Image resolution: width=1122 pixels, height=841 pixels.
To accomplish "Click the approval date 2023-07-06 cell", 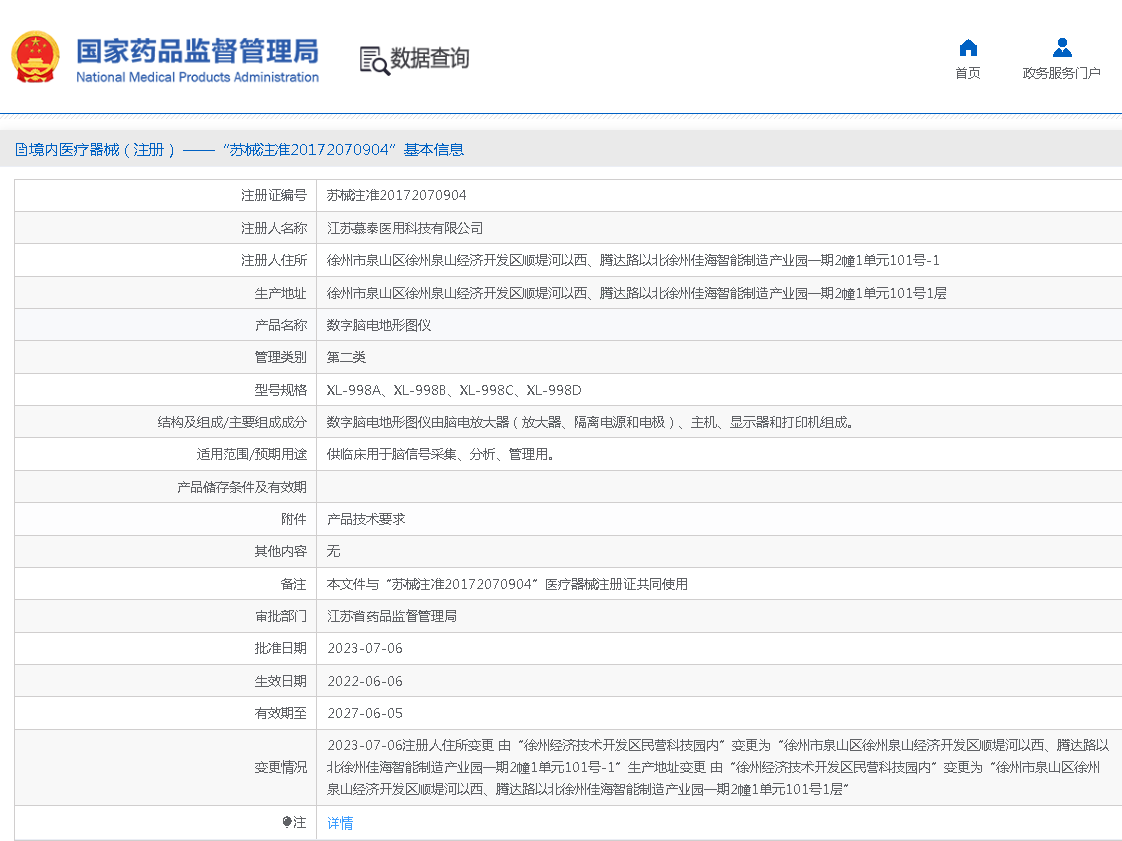I will click(365, 648).
